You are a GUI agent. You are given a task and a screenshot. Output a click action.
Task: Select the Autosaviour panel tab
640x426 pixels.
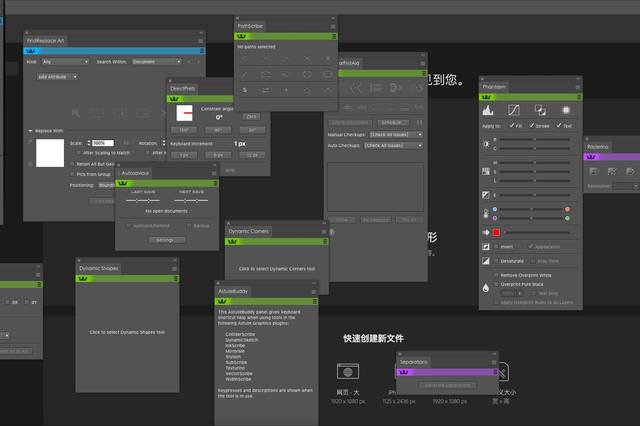click(135, 173)
